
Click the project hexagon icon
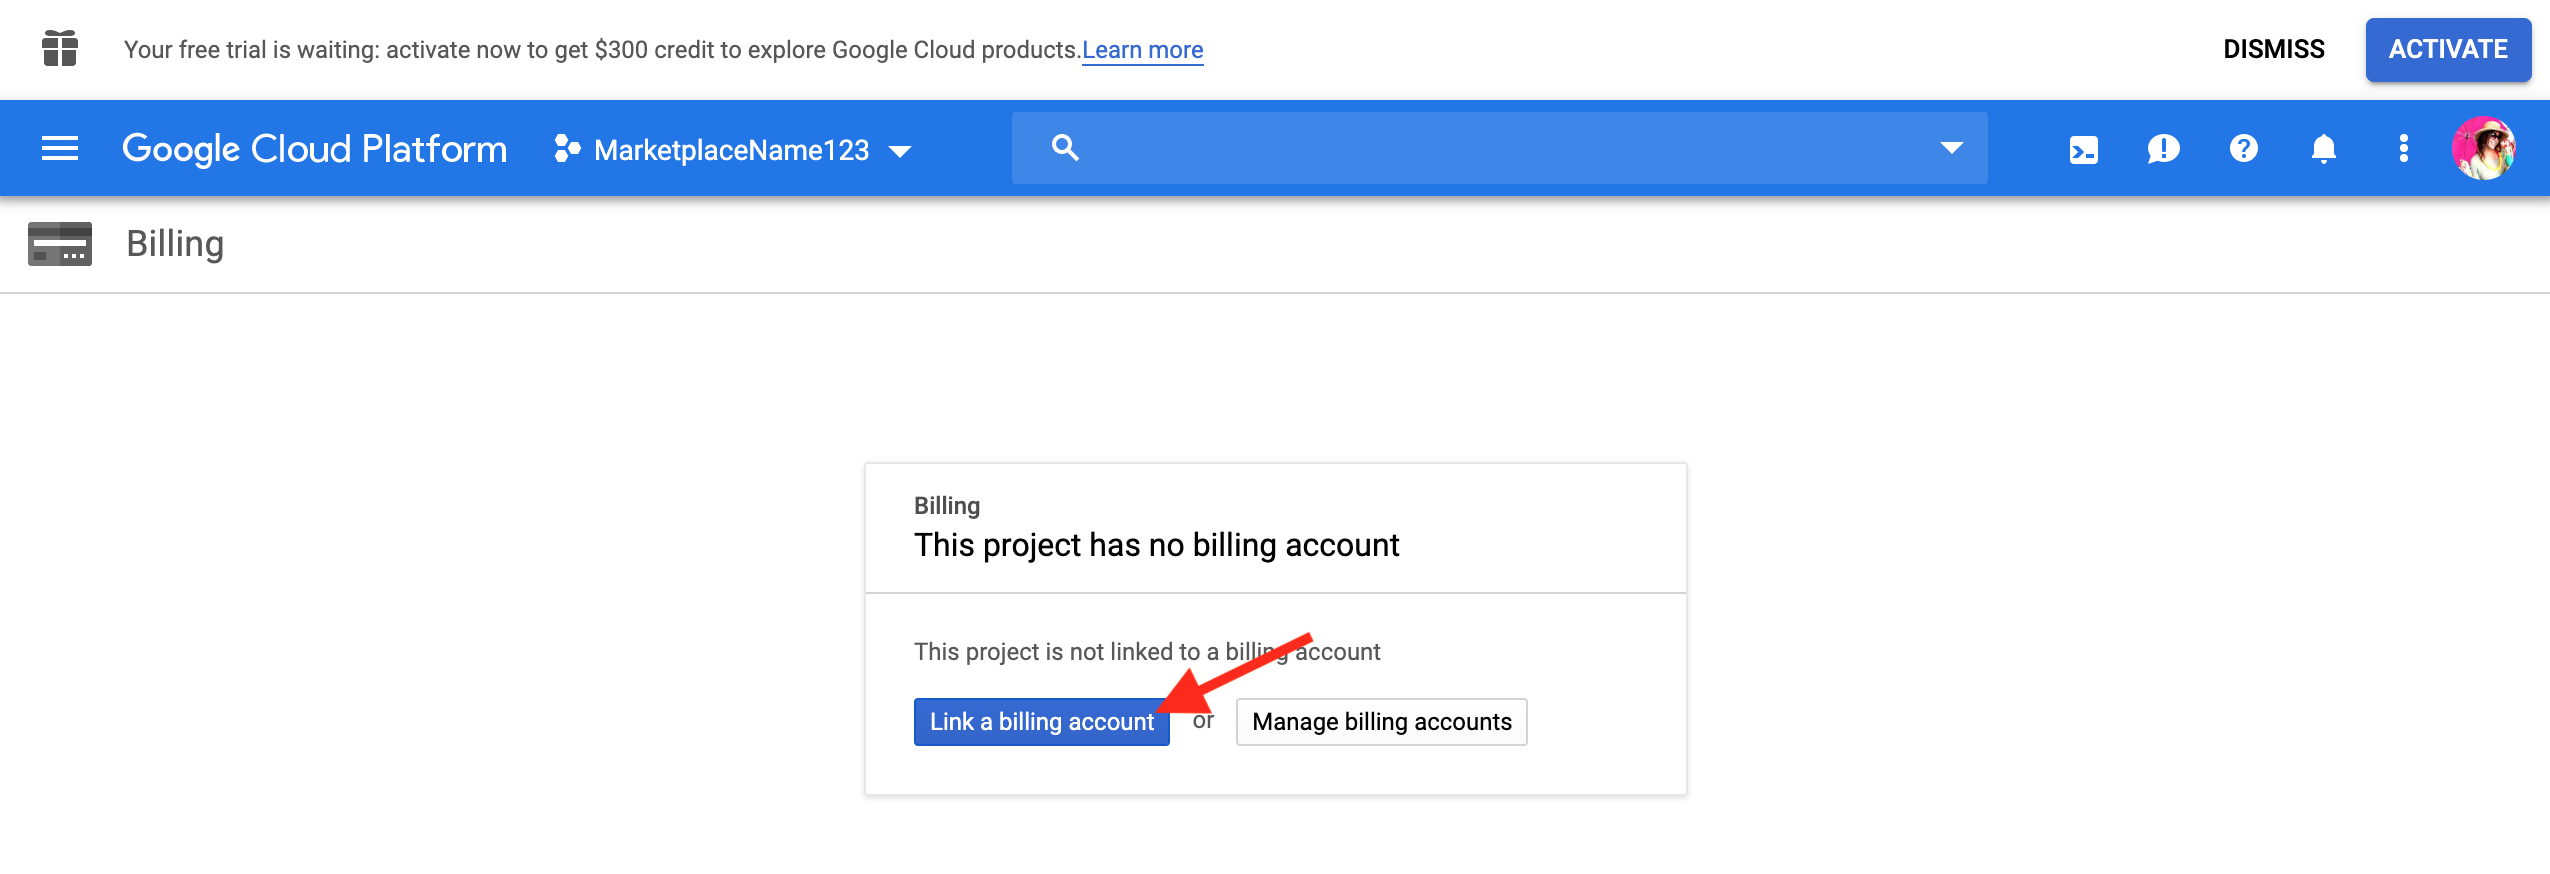(x=567, y=149)
